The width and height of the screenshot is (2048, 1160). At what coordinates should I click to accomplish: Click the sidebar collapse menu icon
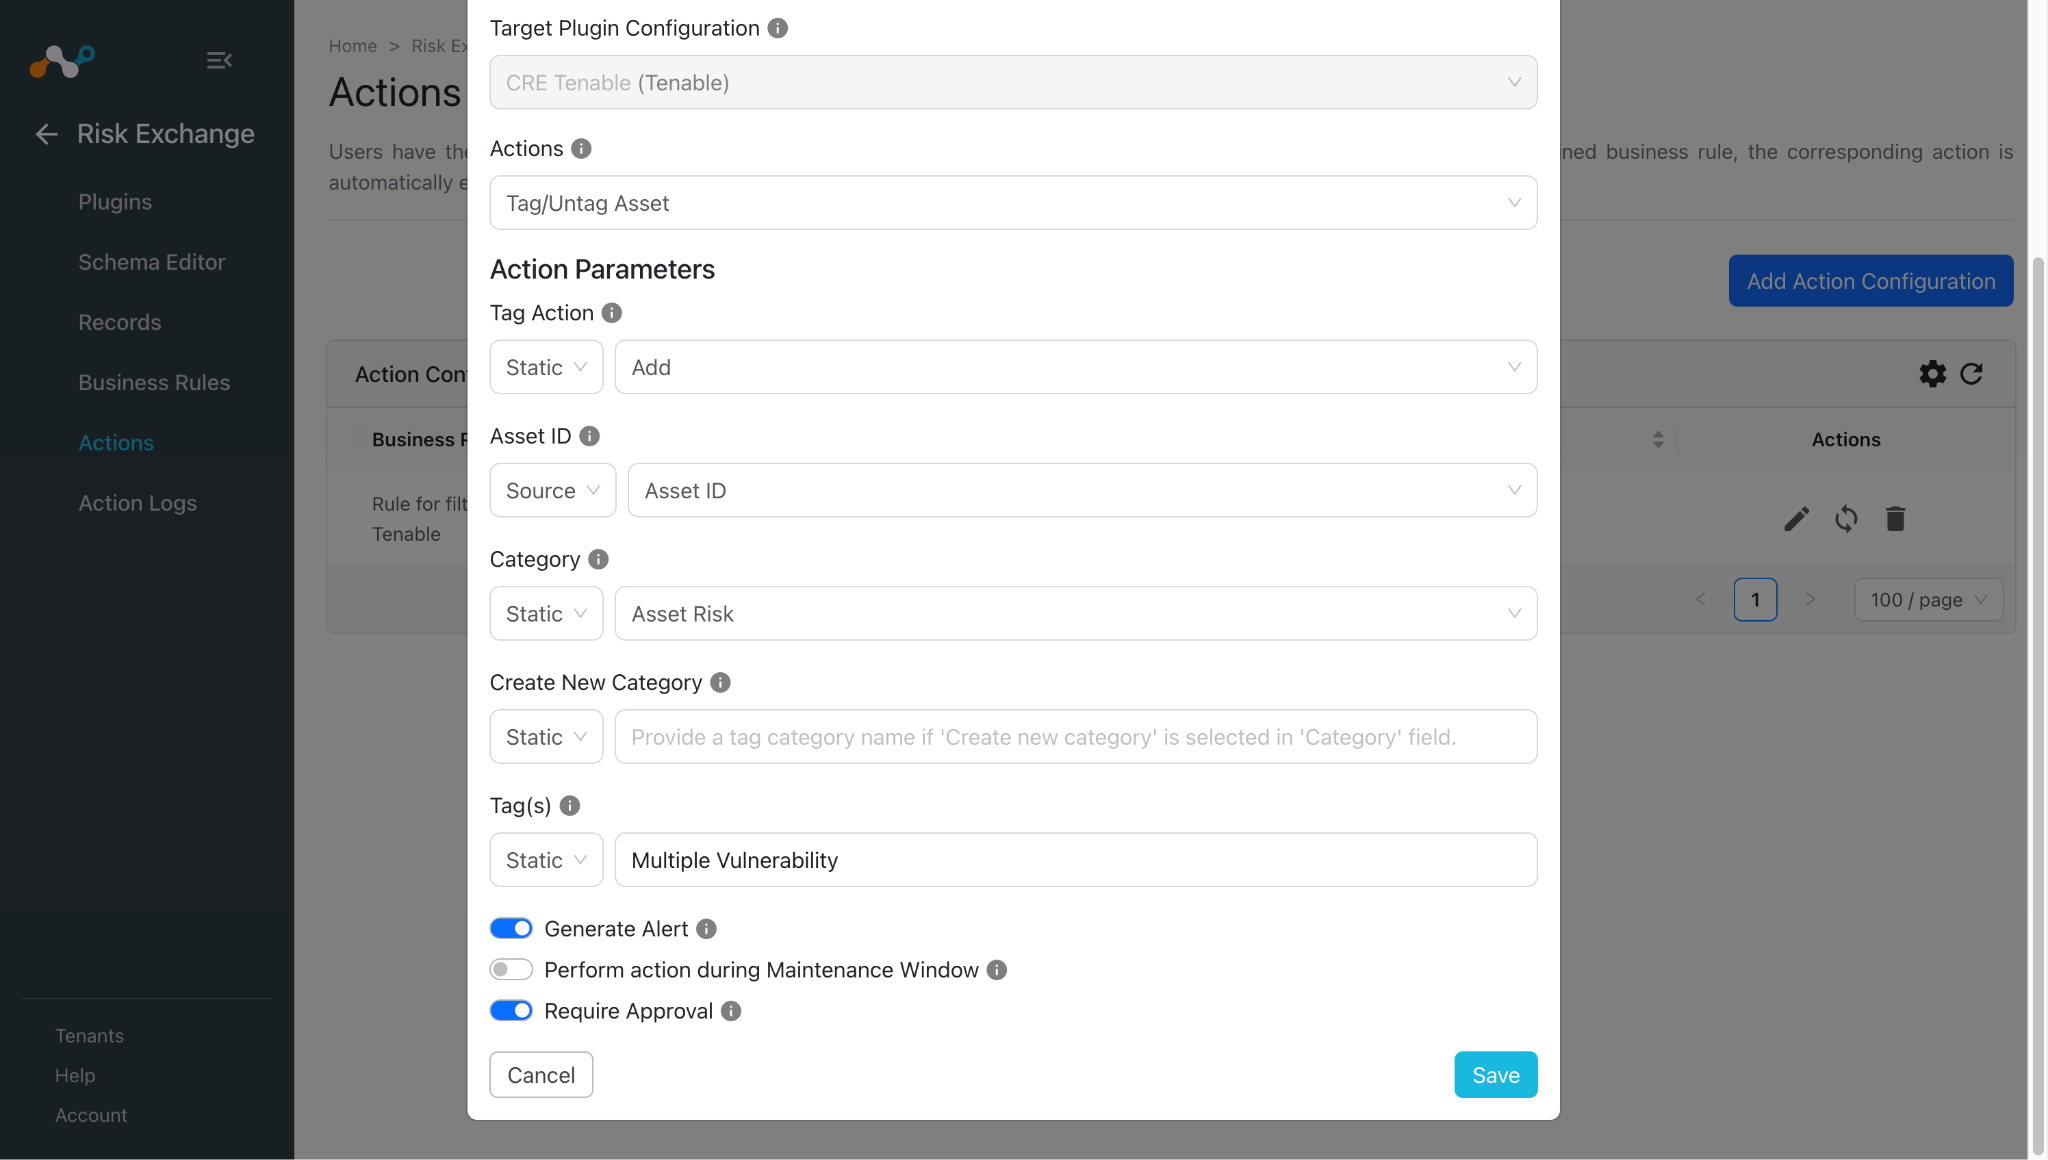tap(219, 60)
